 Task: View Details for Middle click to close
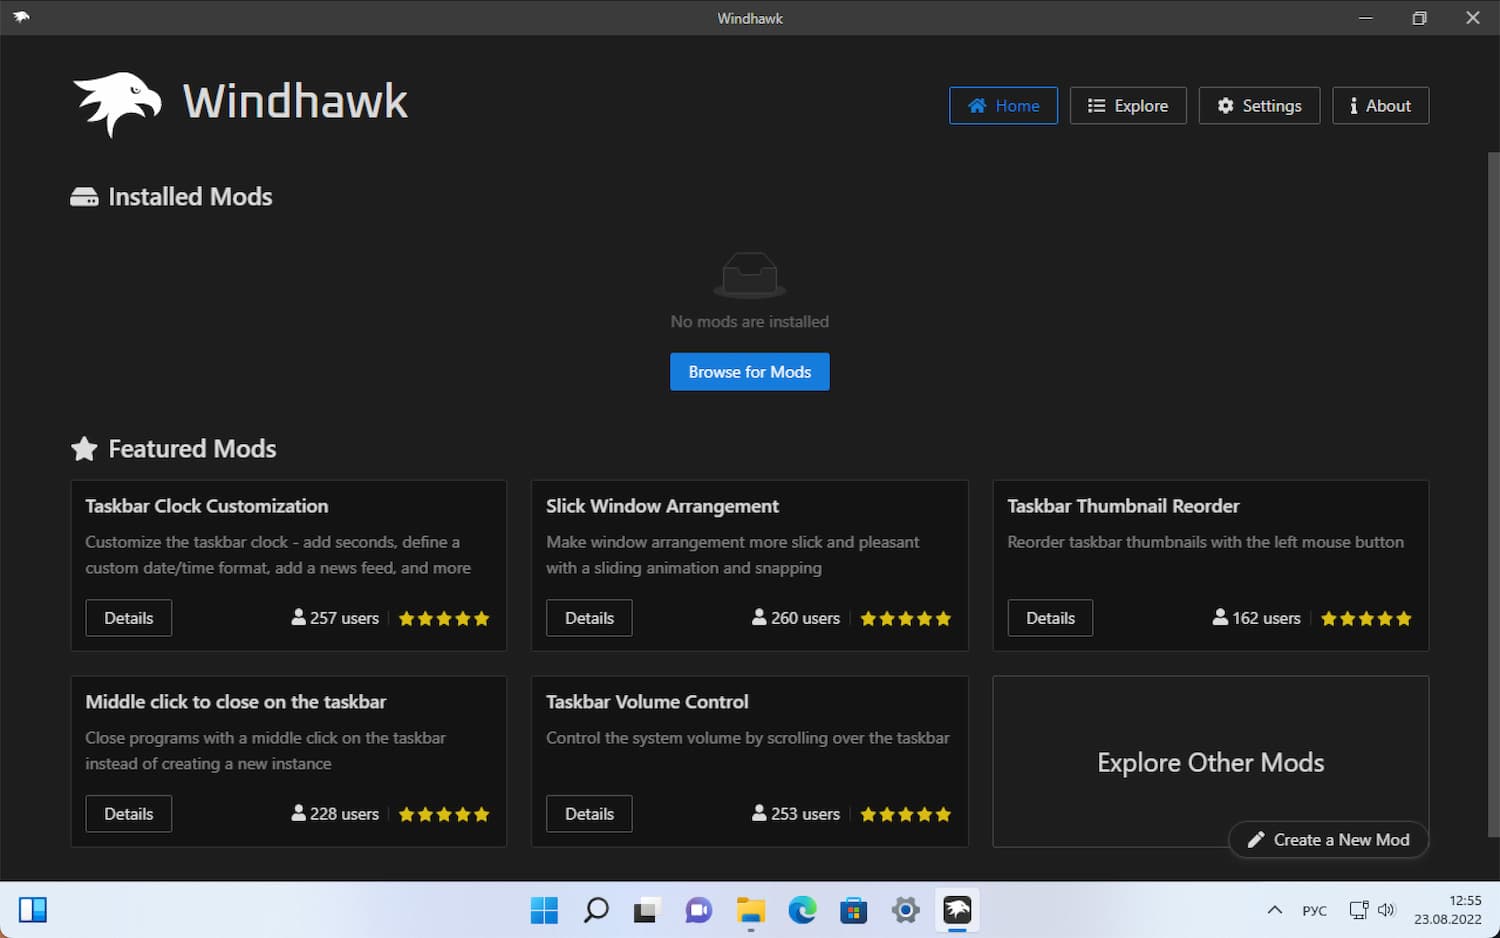pyautogui.click(x=129, y=814)
